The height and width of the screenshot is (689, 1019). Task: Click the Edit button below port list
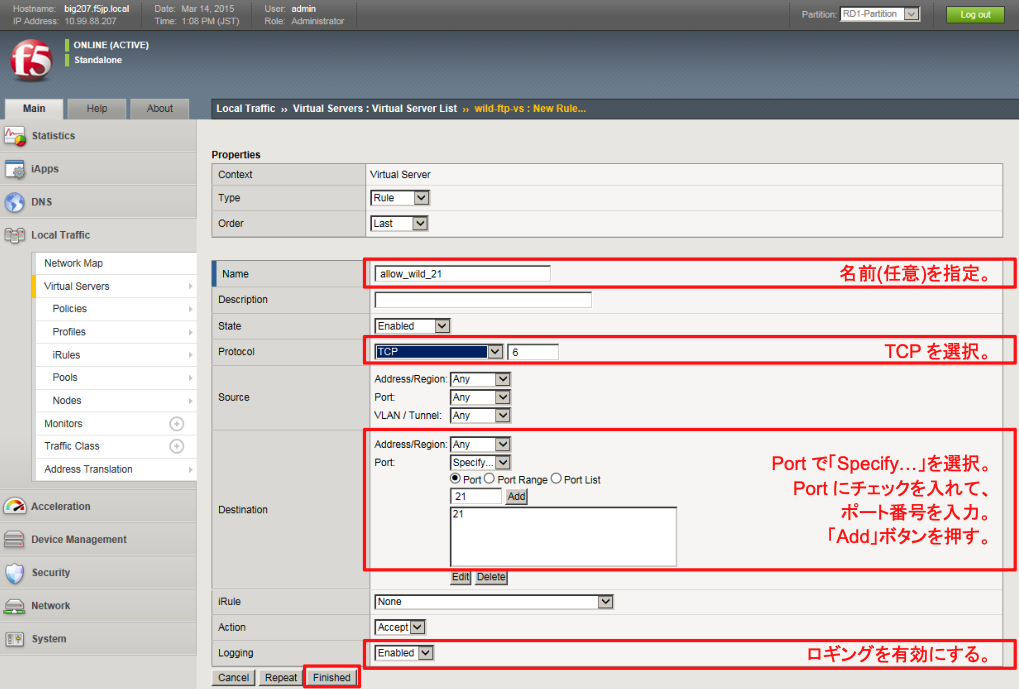461,577
